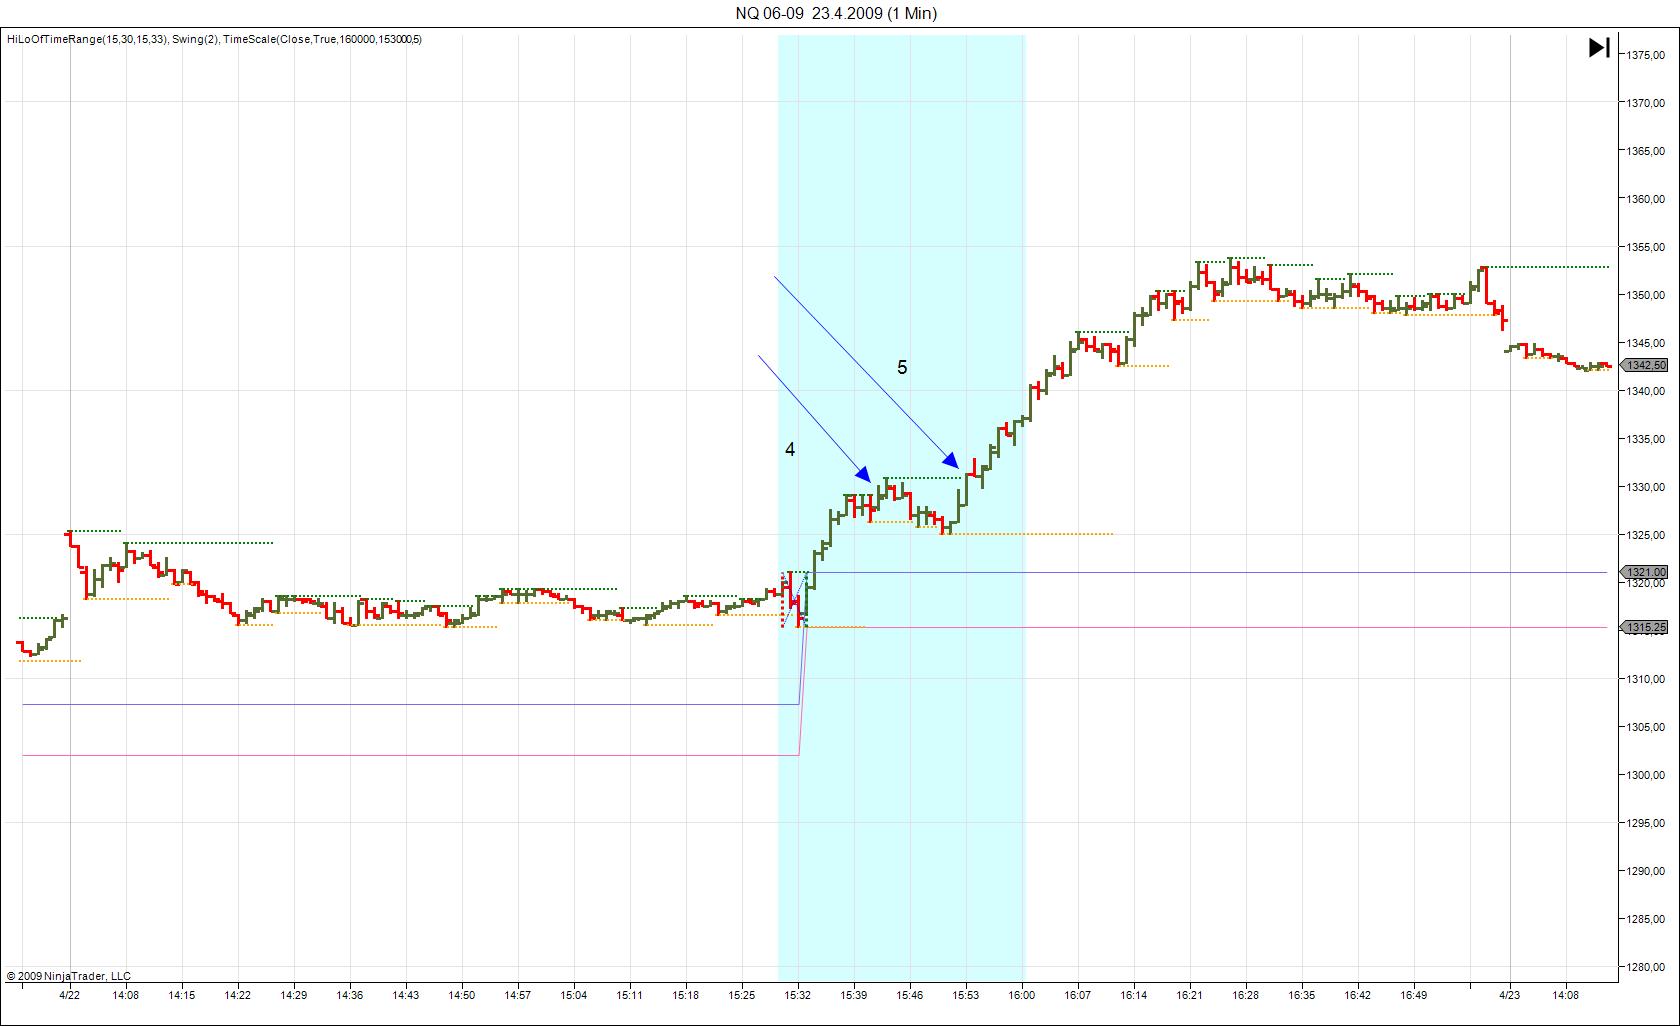1680x1026 pixels.
Task: Click the 1315,25 price marker tag
Action: (x=1645, y=627)
